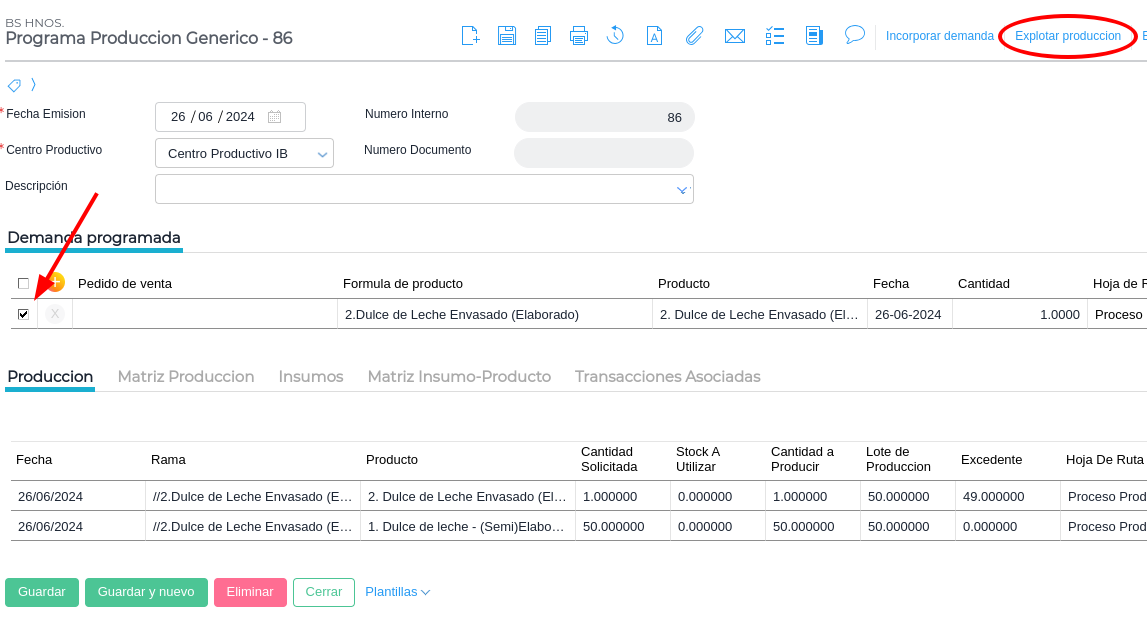Viewport: 1147px width, 619px height.
Task: Open the Plantillas dropdown
Action: coord(397,592)
